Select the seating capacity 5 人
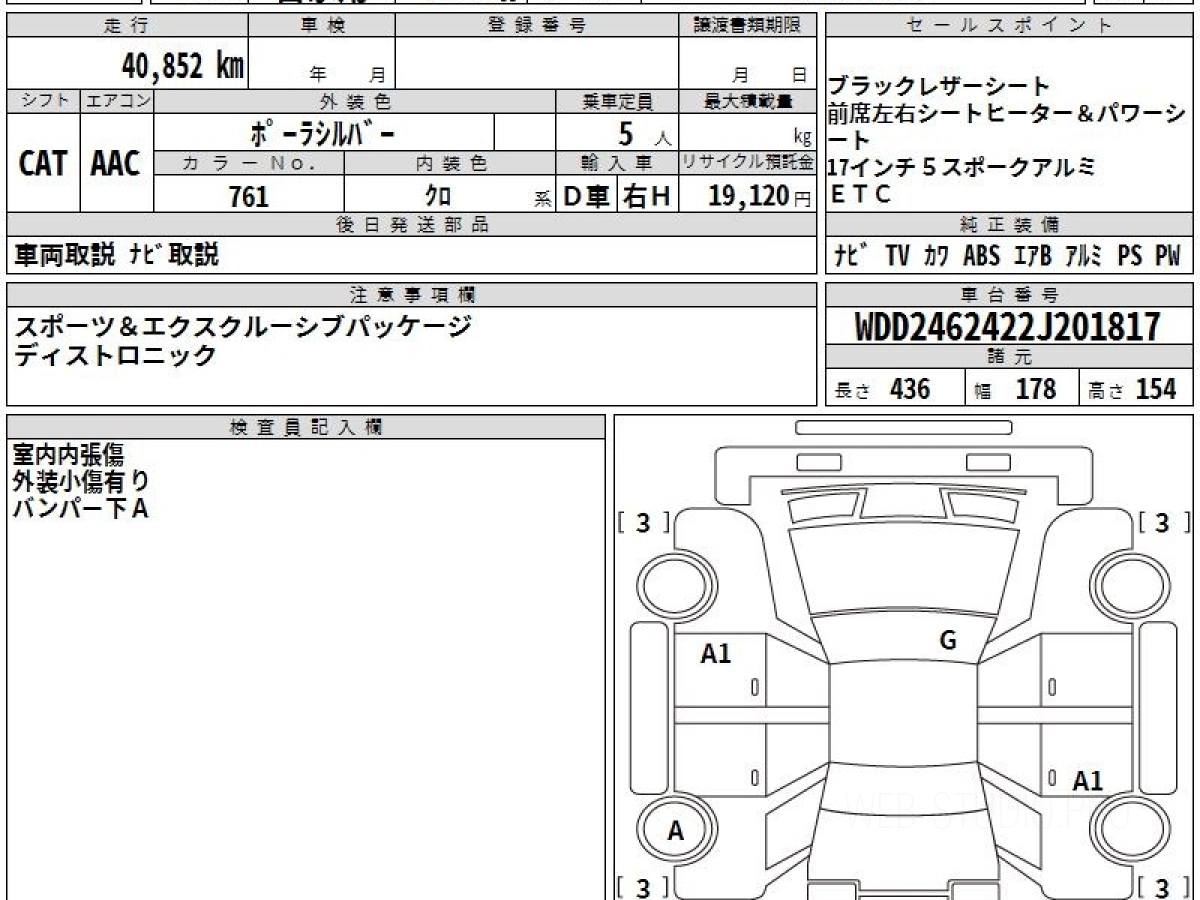The width and height of the screenshot is (1200, 900). 645,134
